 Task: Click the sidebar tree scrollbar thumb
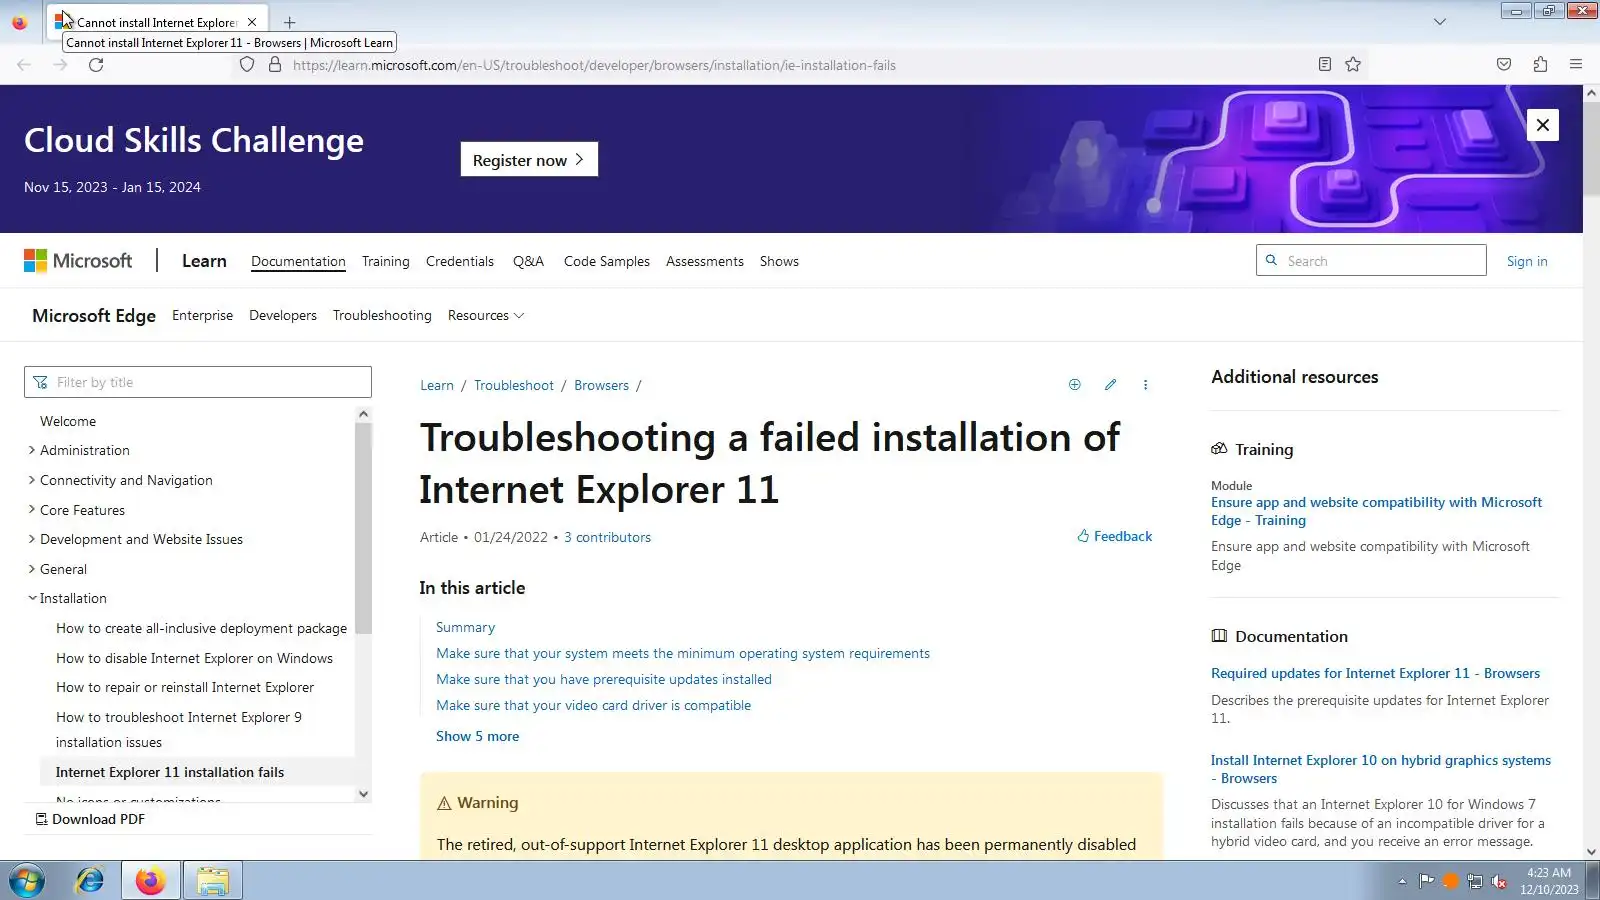[363, 527]
